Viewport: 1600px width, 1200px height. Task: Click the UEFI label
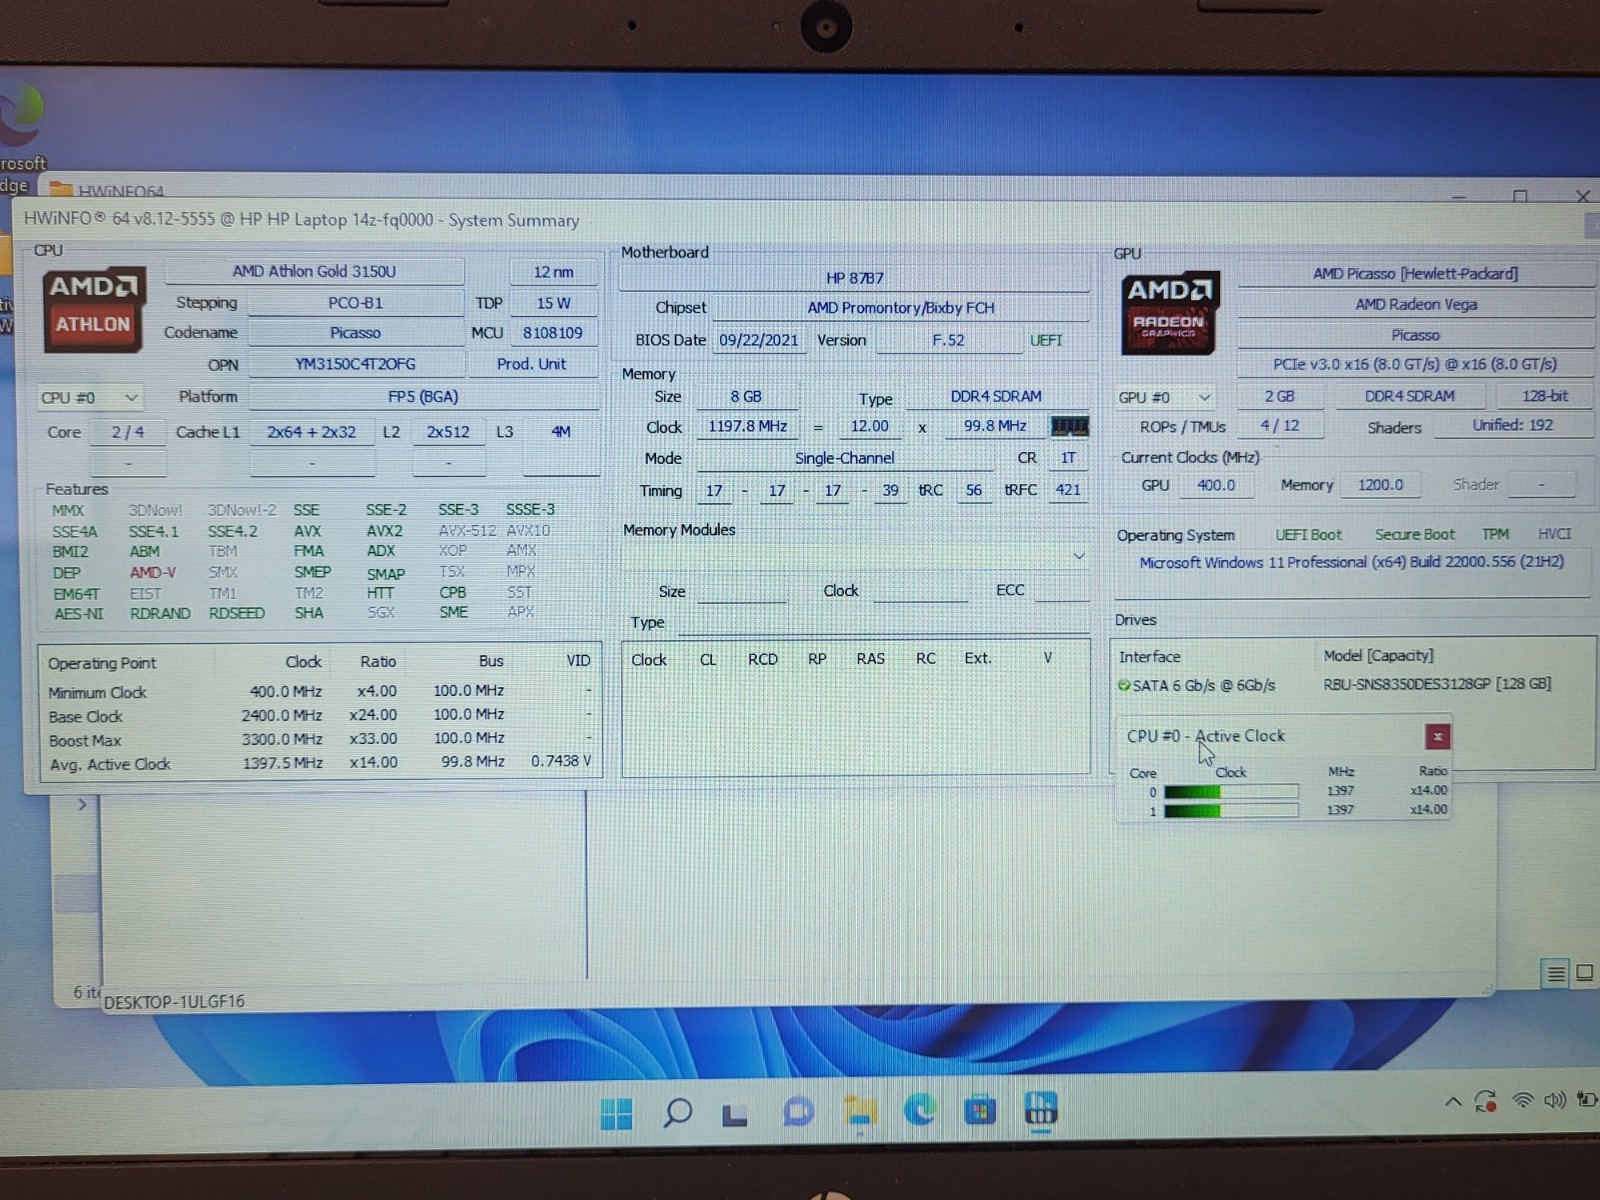[x=1046, y=340]
